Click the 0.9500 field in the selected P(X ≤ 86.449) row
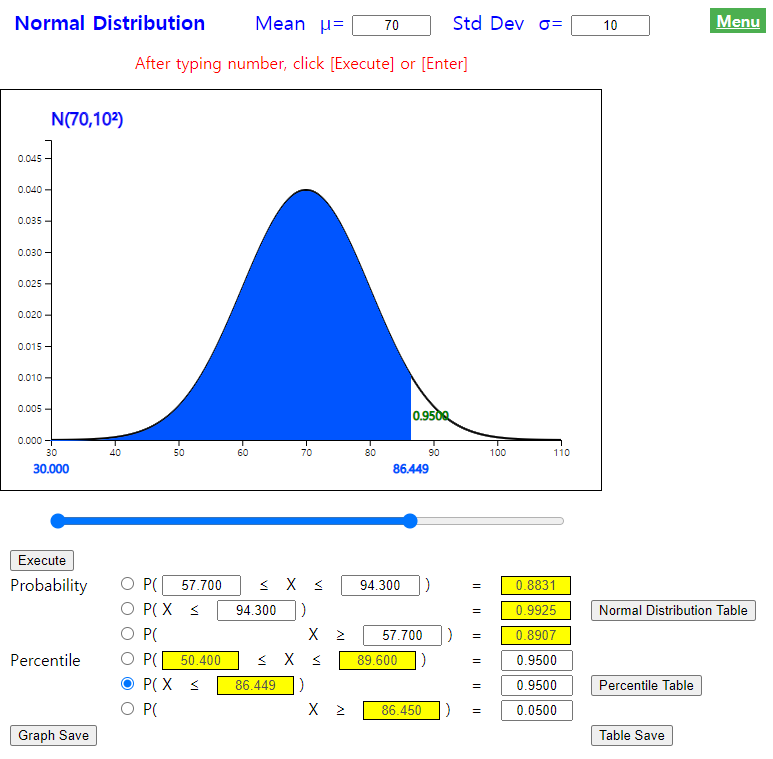 coord(537,686)
